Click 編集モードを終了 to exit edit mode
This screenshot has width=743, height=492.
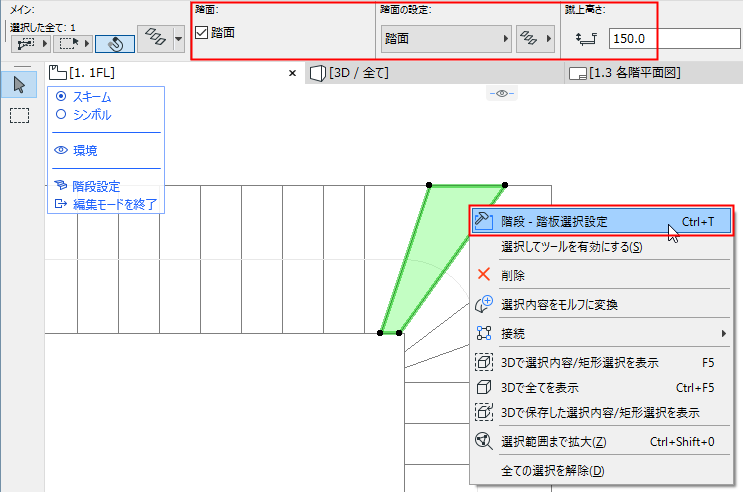click(x=115, y=204)
